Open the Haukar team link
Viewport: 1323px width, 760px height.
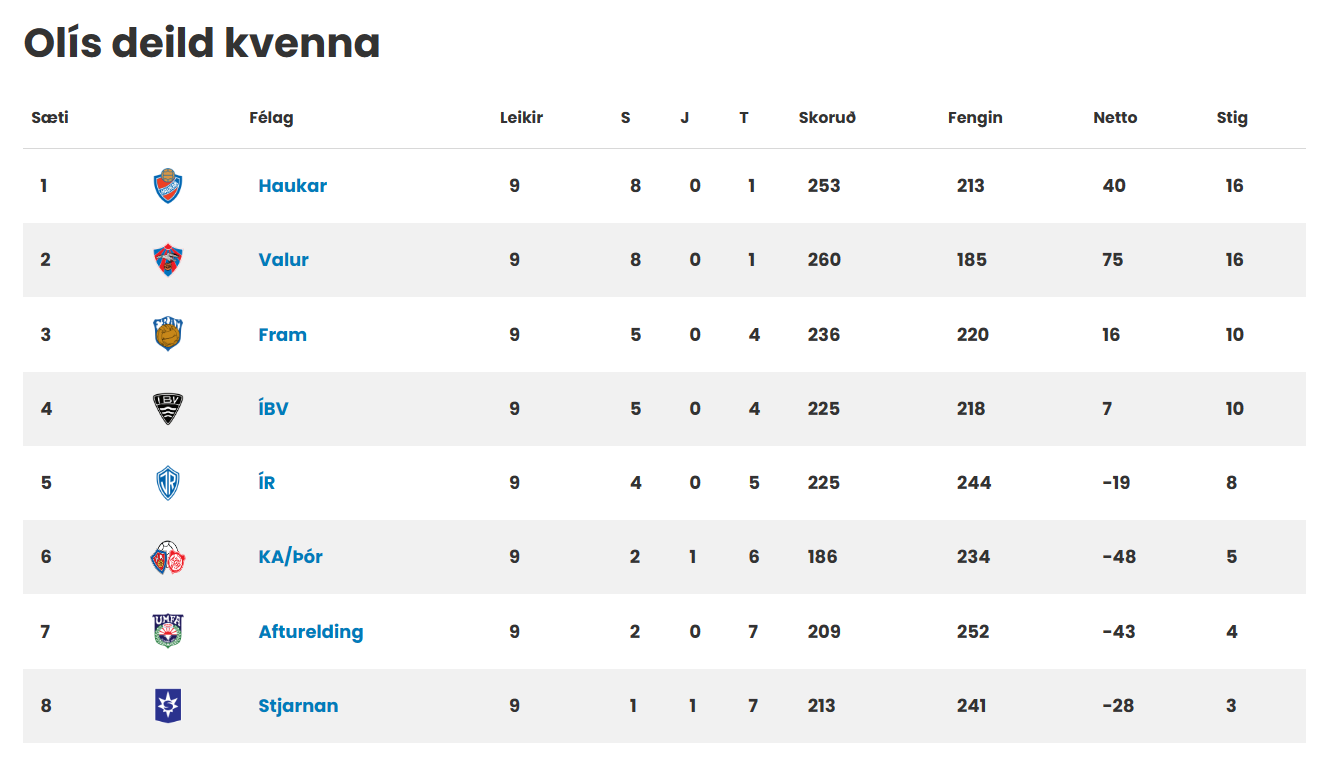click(x=293, y=186)
